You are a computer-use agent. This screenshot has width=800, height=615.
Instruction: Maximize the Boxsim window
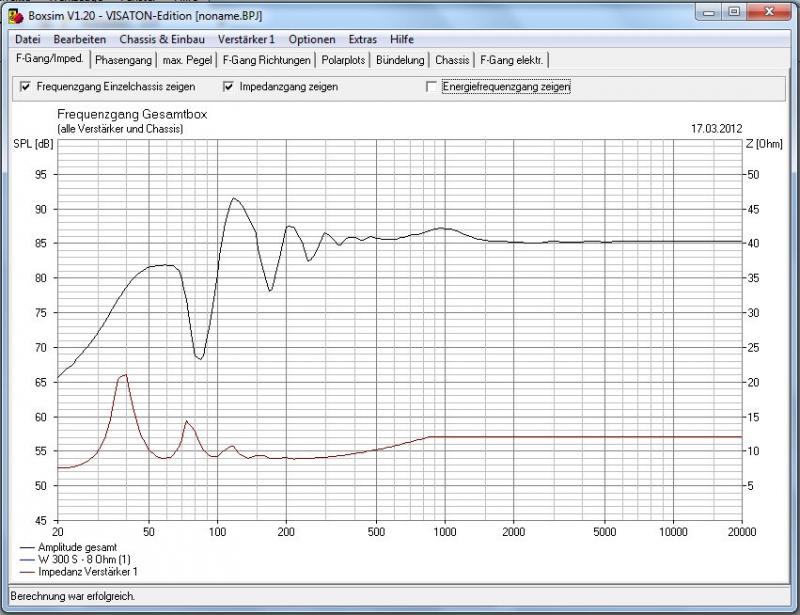point(733,13)
